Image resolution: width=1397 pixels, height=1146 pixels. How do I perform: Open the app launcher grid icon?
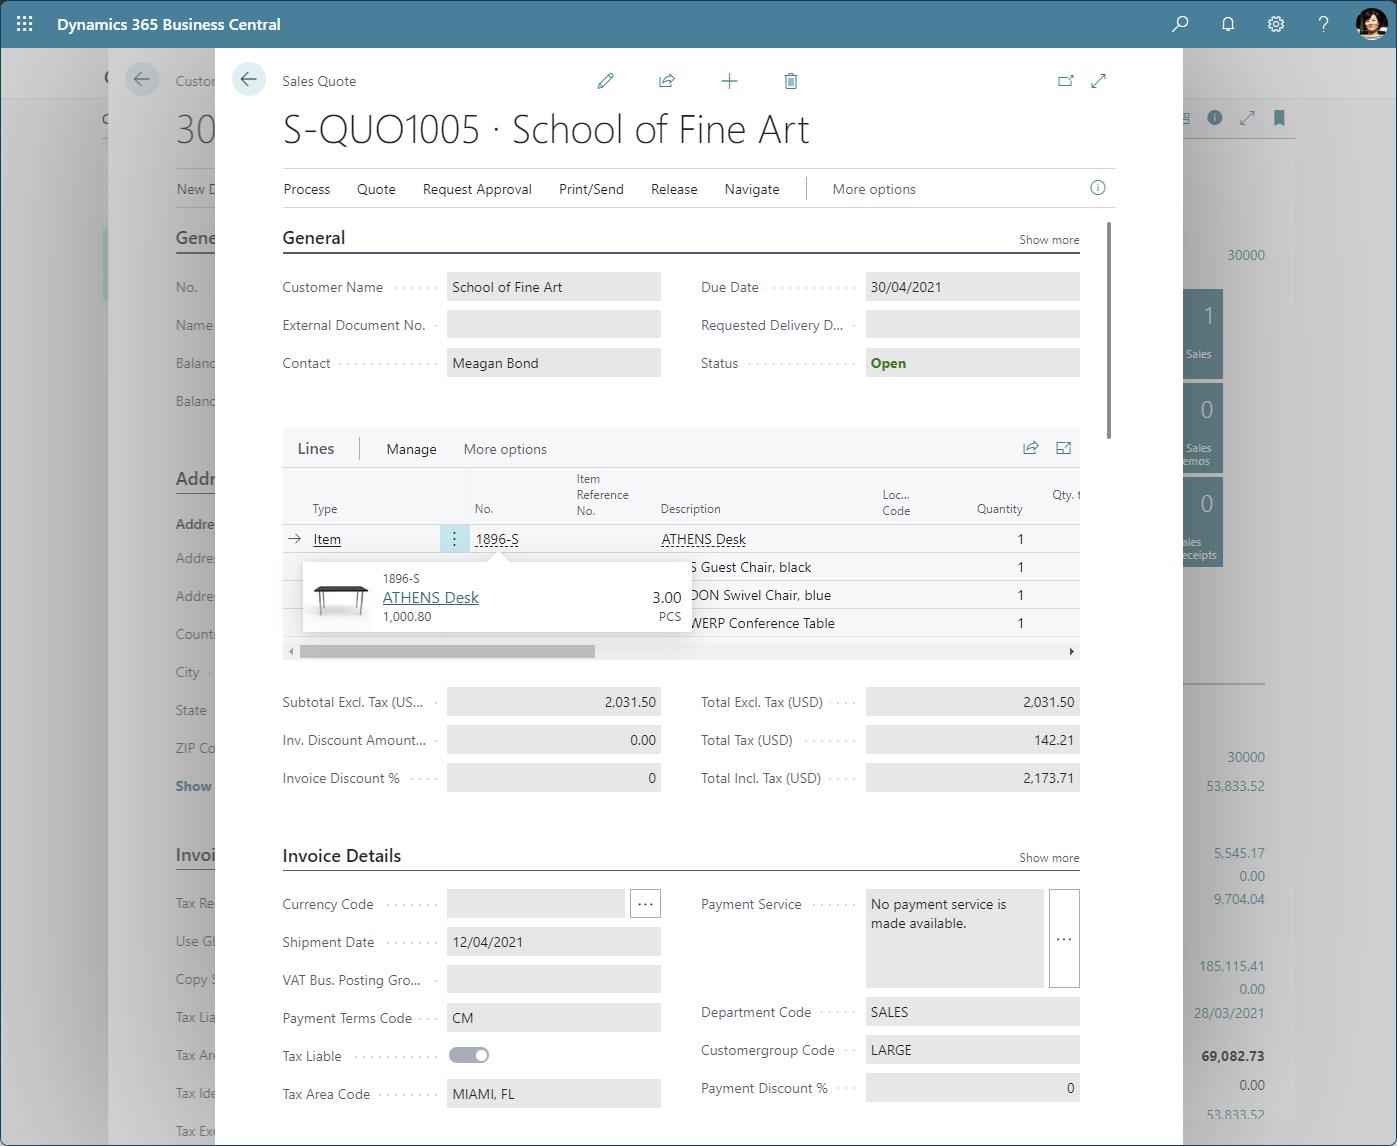(x=24, y=23)
